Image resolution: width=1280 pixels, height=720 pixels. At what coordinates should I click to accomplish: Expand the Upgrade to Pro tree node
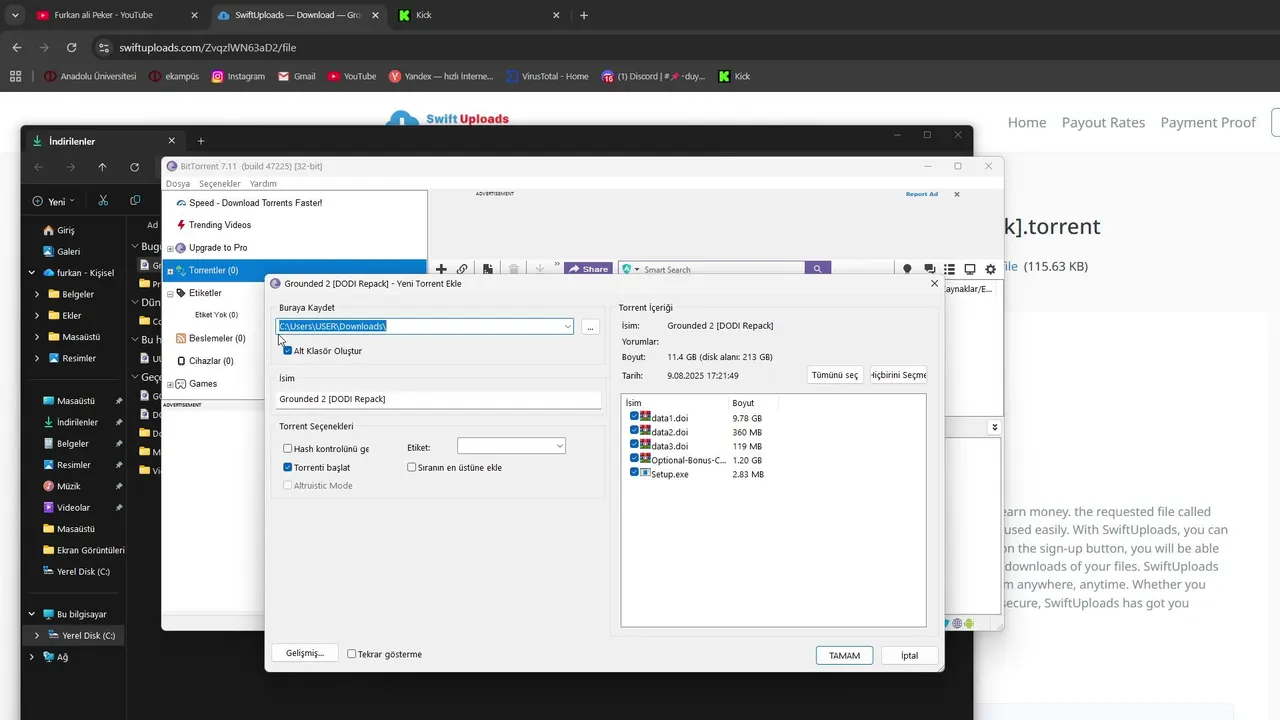coord(170,248)
